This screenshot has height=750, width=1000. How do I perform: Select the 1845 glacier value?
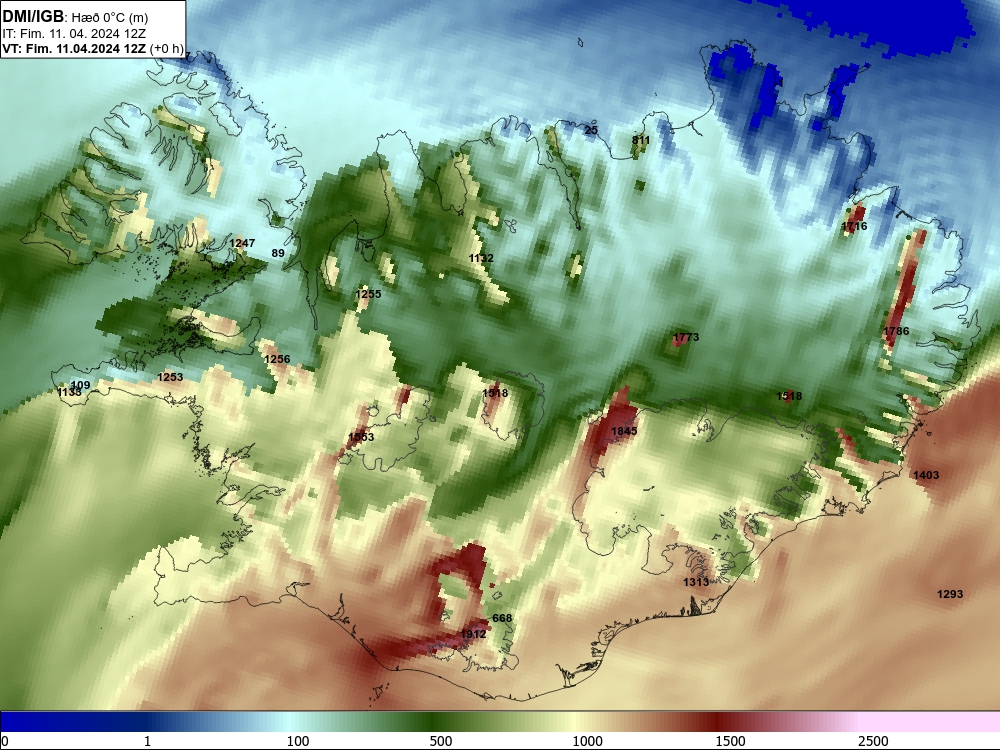point(624,432)
